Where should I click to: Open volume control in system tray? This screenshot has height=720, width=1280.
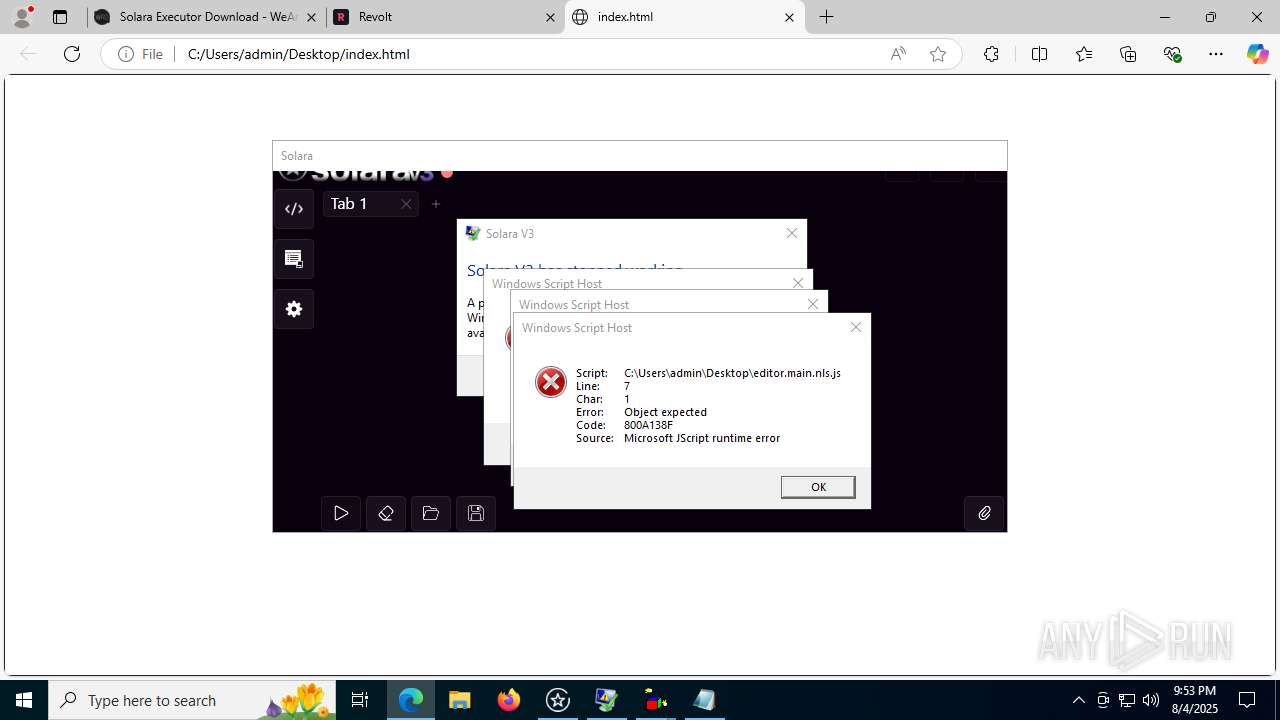(x=1150, y=700)
